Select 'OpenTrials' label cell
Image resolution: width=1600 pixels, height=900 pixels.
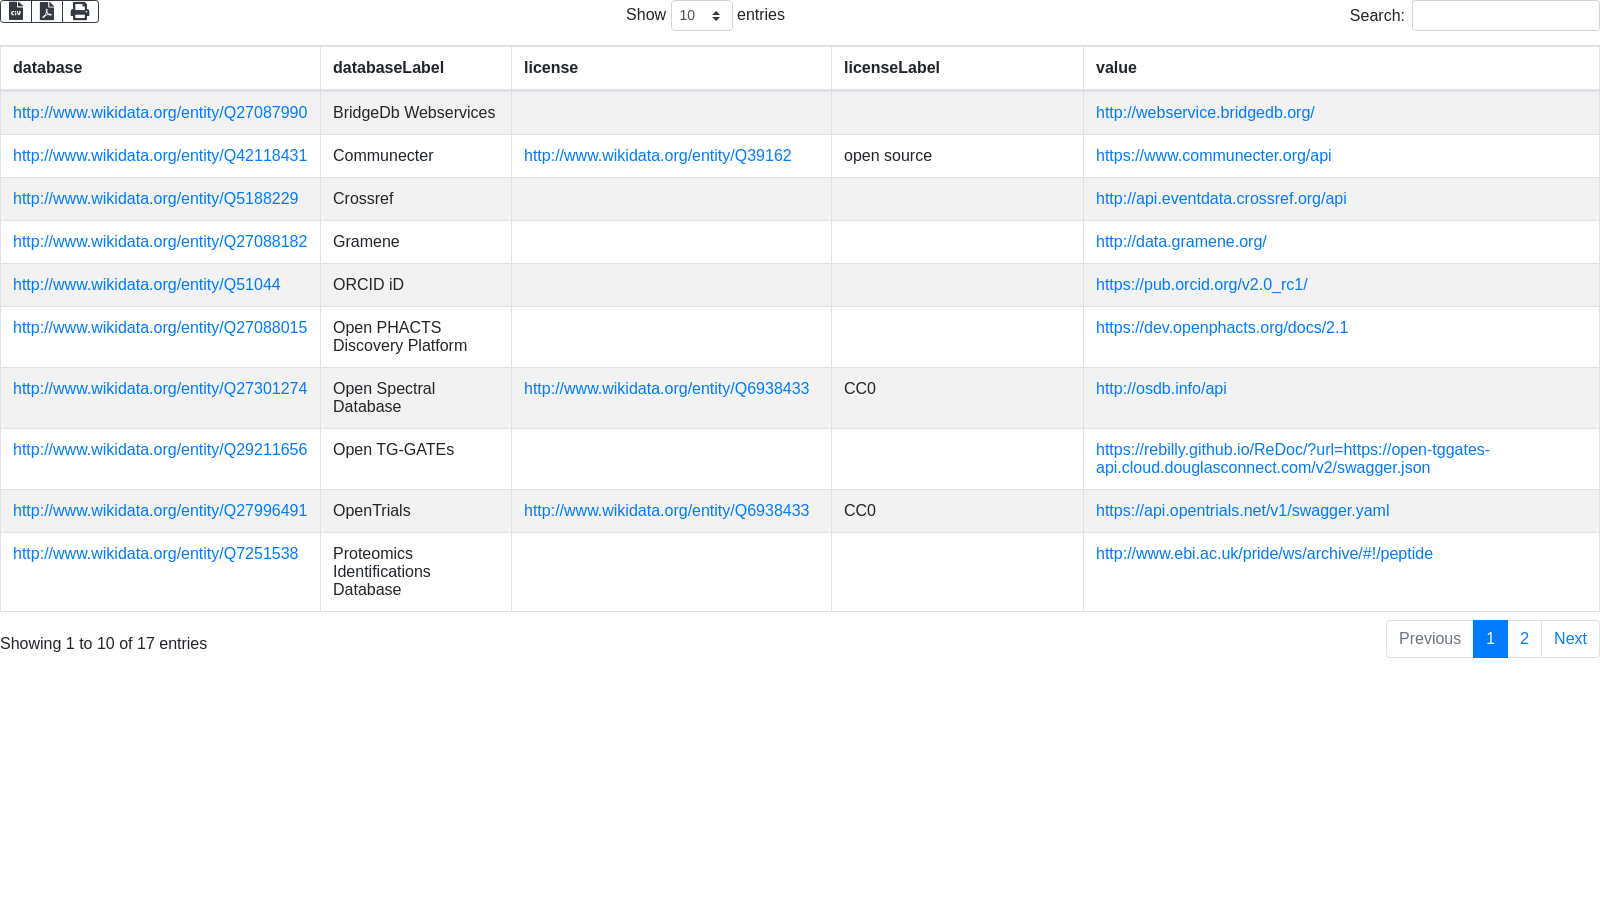[x=416, y=511]
